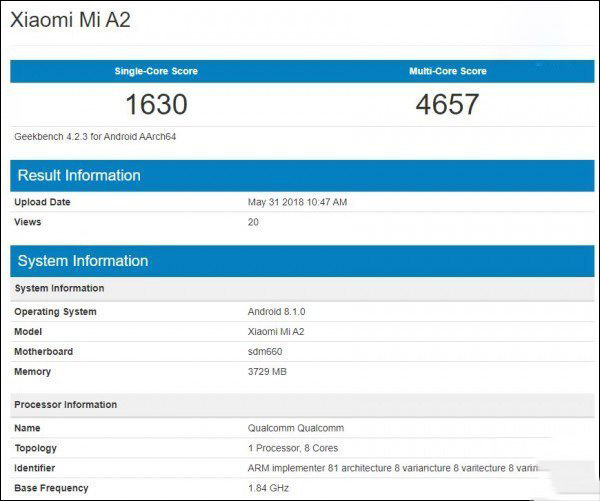Click the multi-core score value 4657
Screen dimensions: 600x501
click(x=447, y=104)
